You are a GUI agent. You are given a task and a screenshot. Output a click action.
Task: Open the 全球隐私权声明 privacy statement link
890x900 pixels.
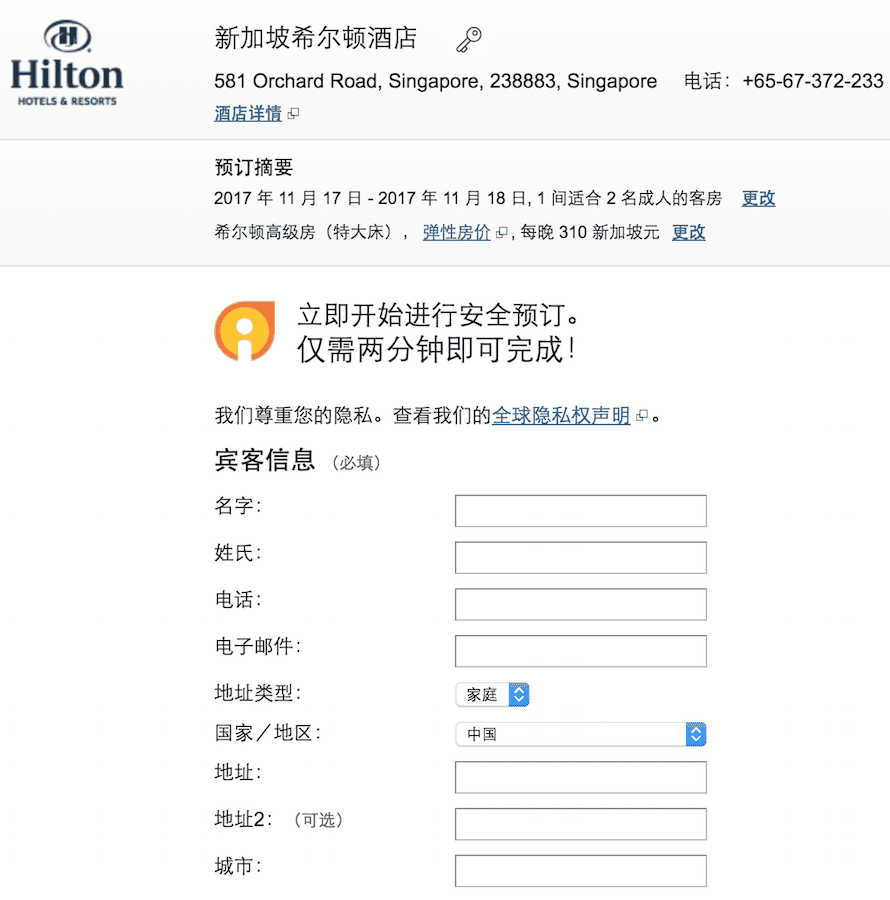pos(561,415)
